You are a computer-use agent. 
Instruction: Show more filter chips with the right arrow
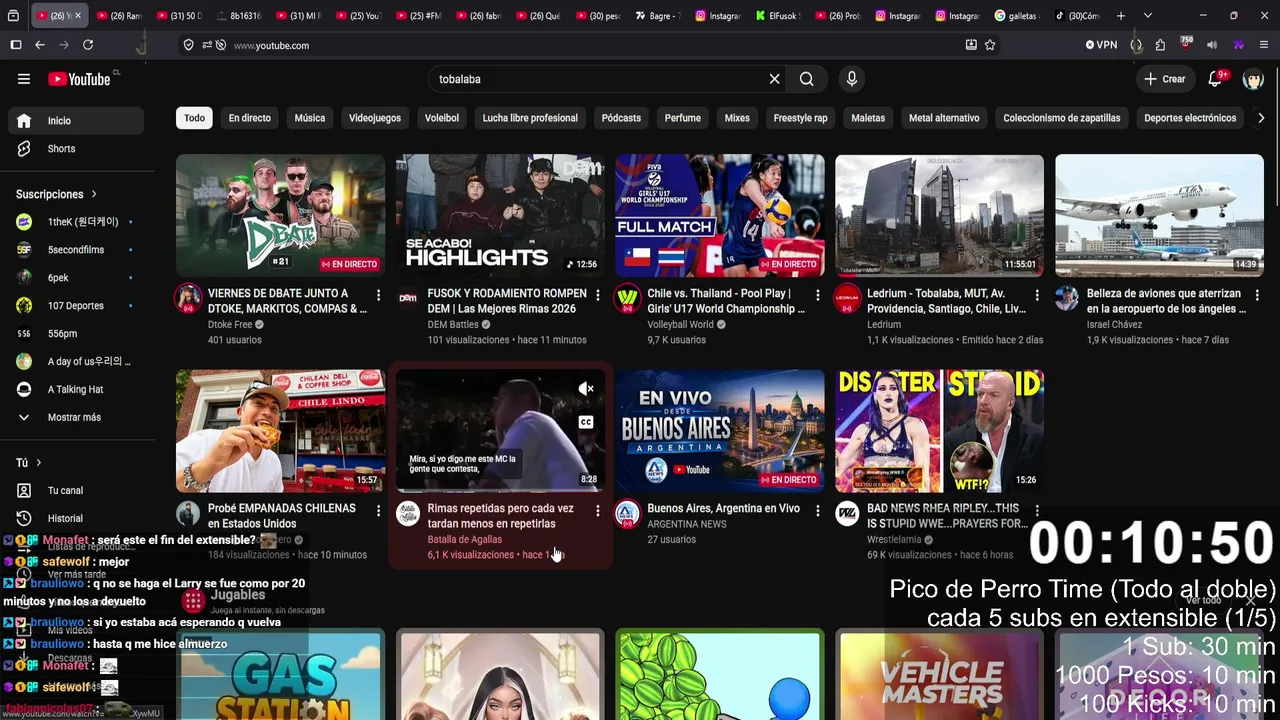pyautogui.click(x=1261, y=118)
